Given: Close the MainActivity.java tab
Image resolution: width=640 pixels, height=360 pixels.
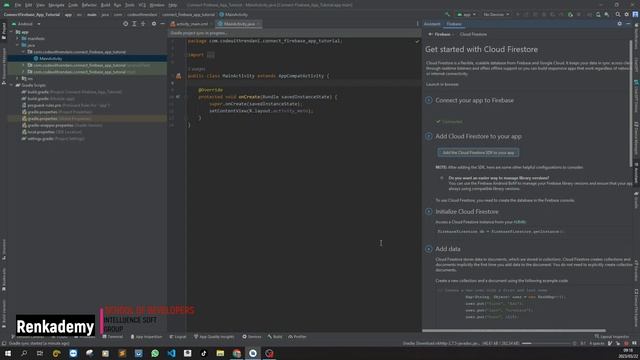Looking at the screenshot, I should click(258, 24).
